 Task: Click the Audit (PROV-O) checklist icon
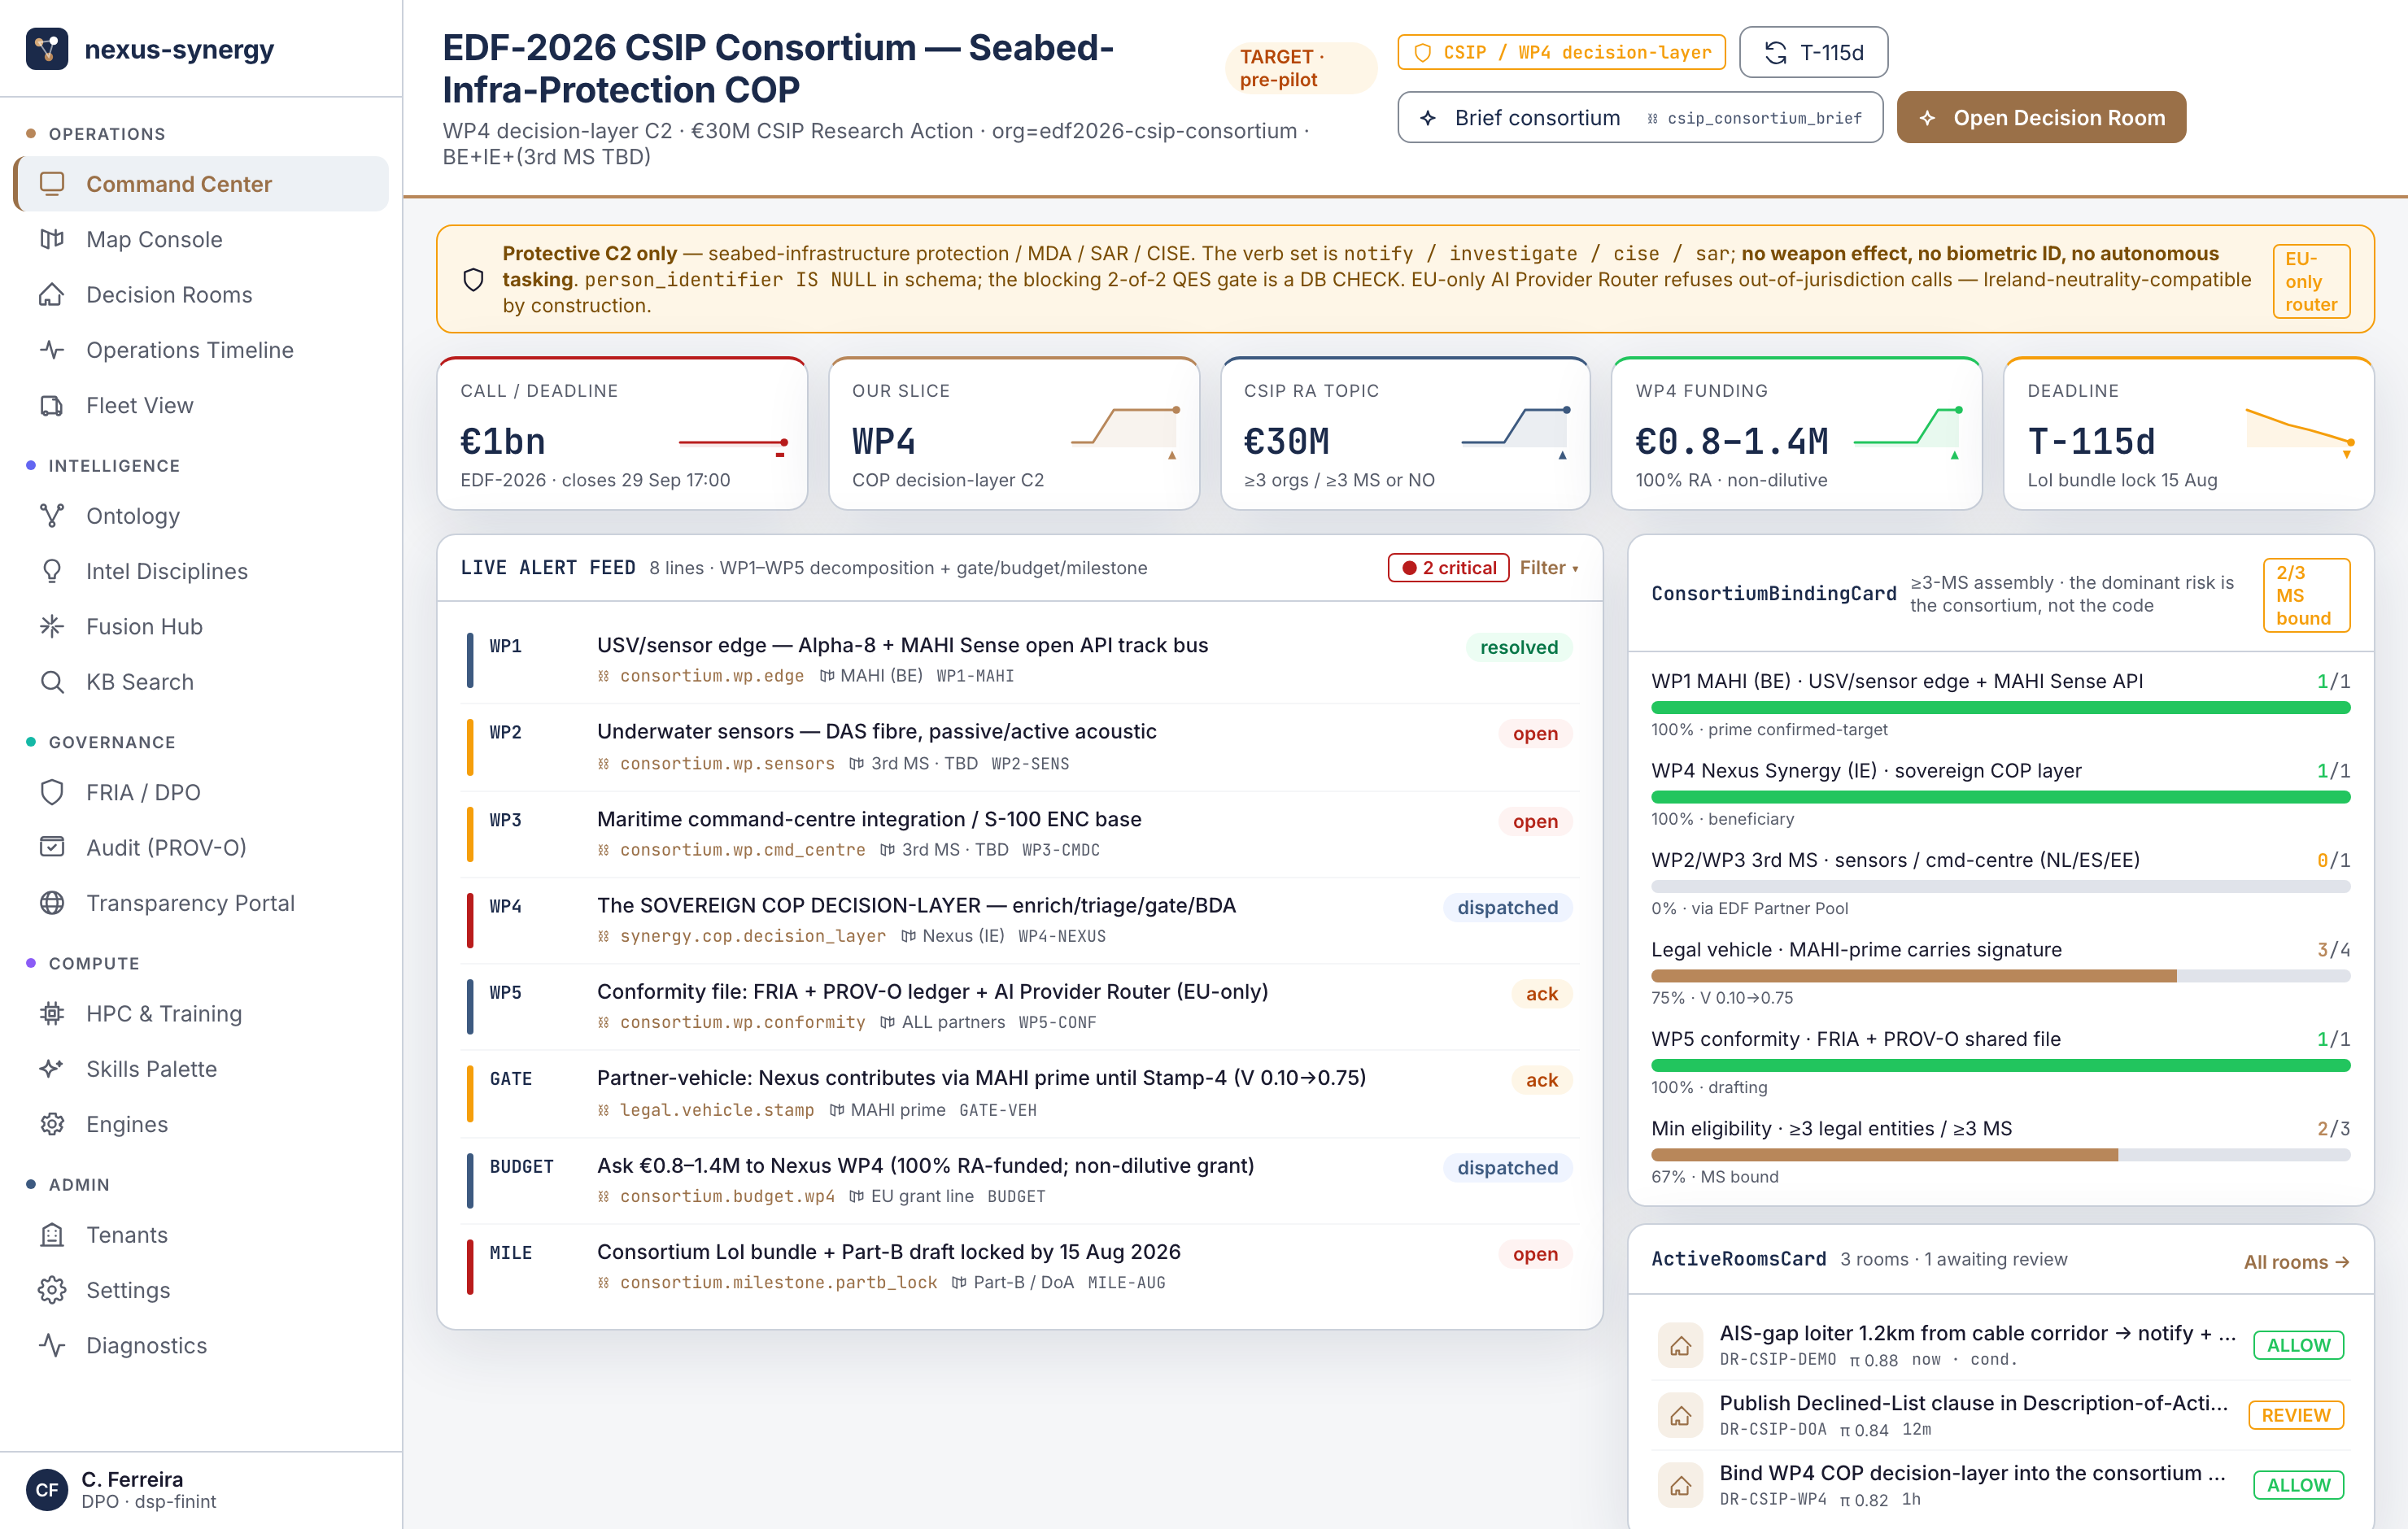pos(52,847)
